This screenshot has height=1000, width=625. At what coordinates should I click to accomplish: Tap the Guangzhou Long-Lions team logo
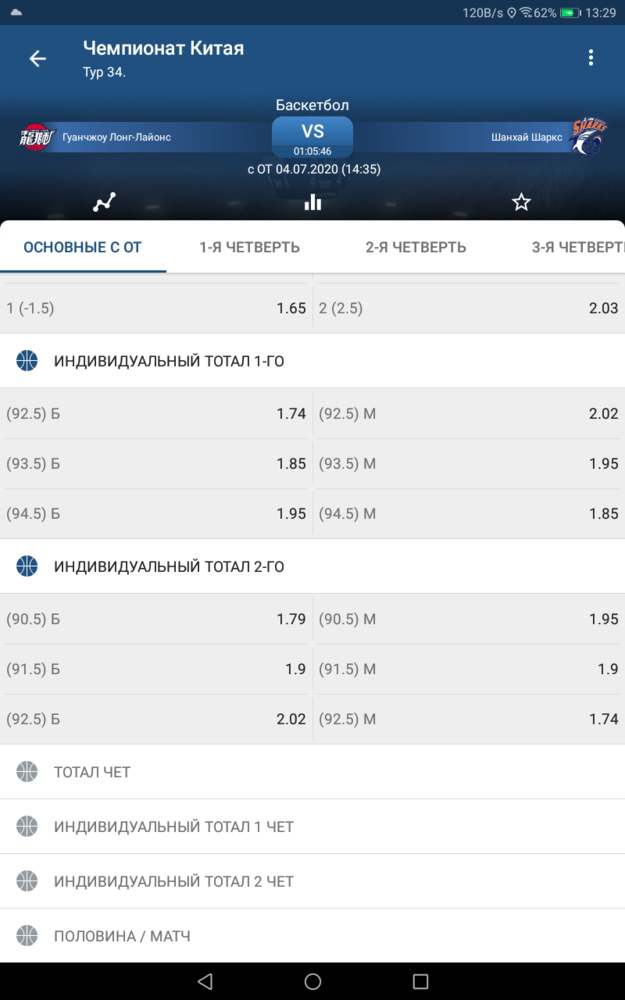pos(36,137)
